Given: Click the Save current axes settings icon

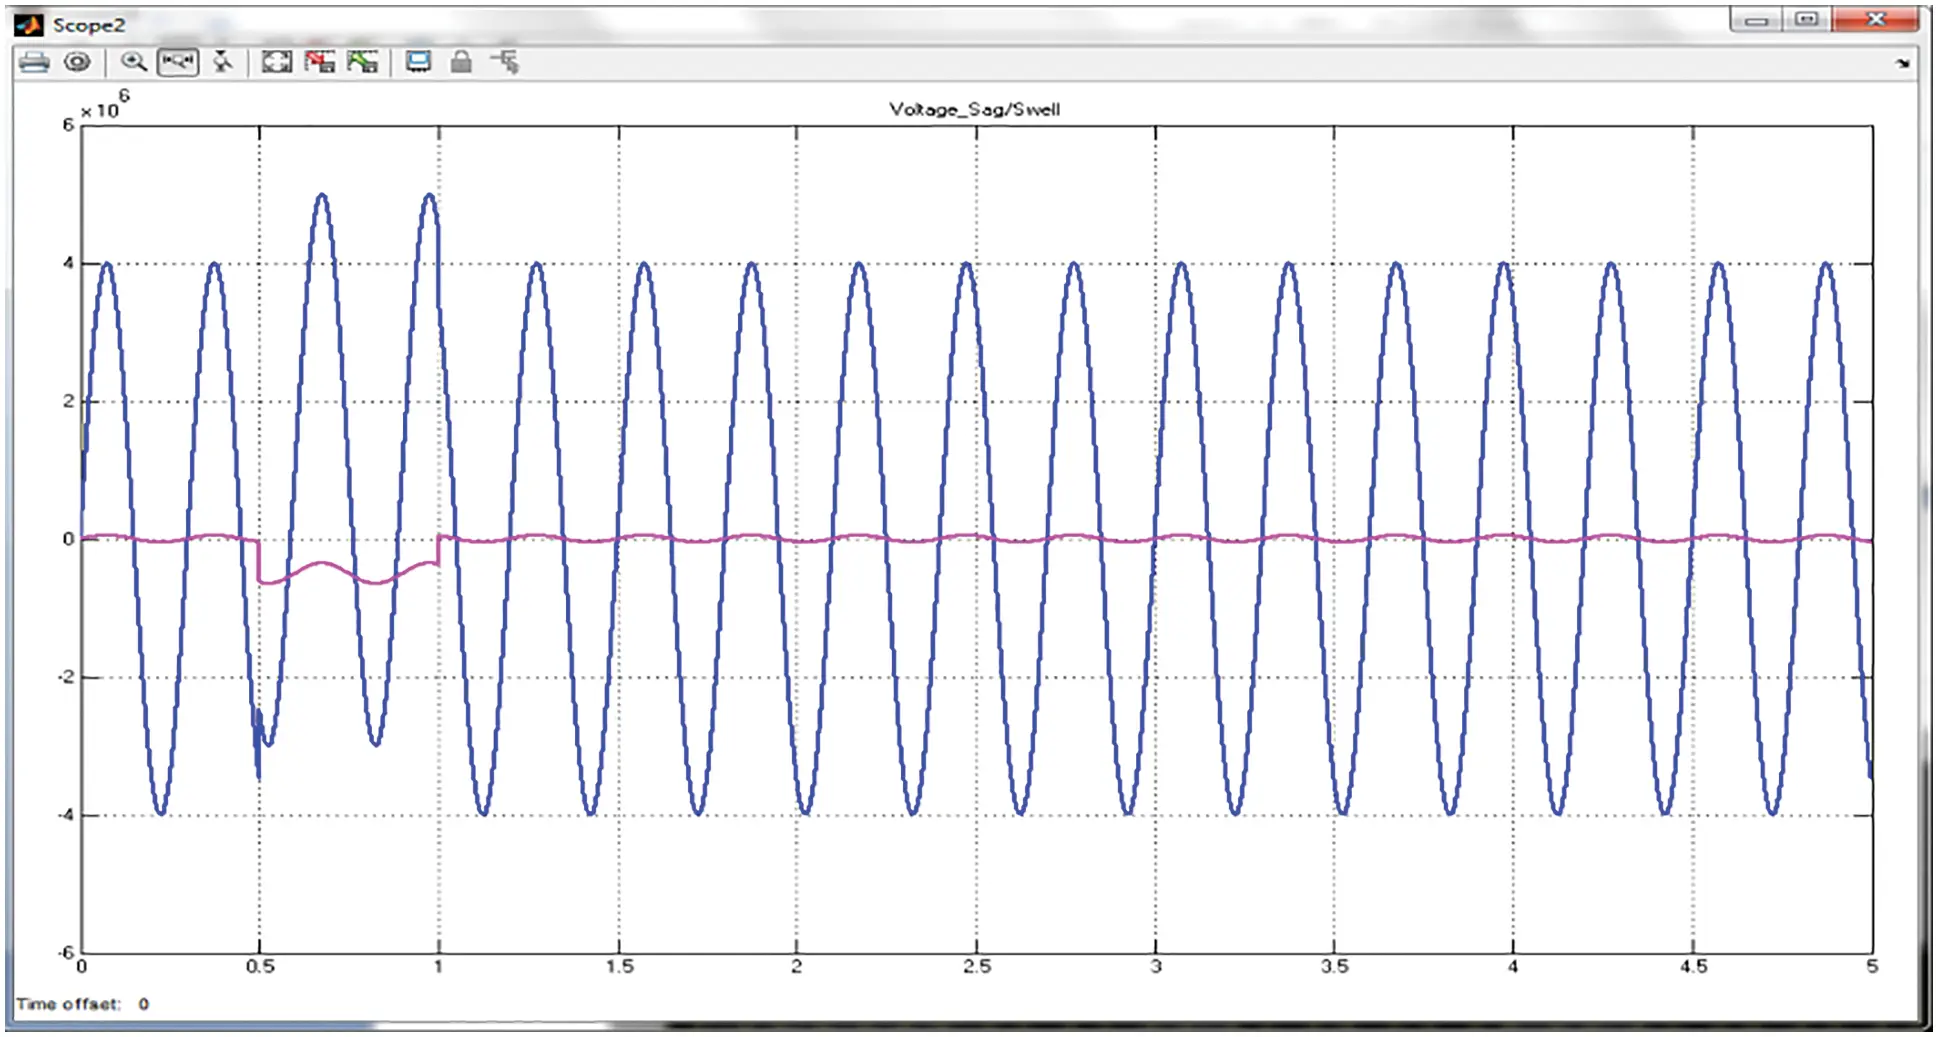Looking at the screenshot, I should tap(320, 62).
